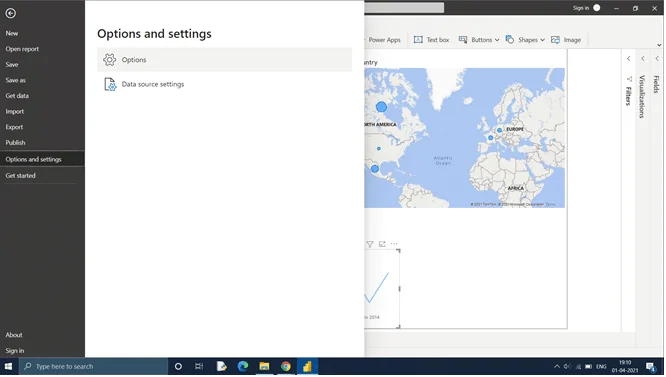This screenshot has height=377, width=666.
Task: Click the Data source settings icon
Action: click(110, 84)
